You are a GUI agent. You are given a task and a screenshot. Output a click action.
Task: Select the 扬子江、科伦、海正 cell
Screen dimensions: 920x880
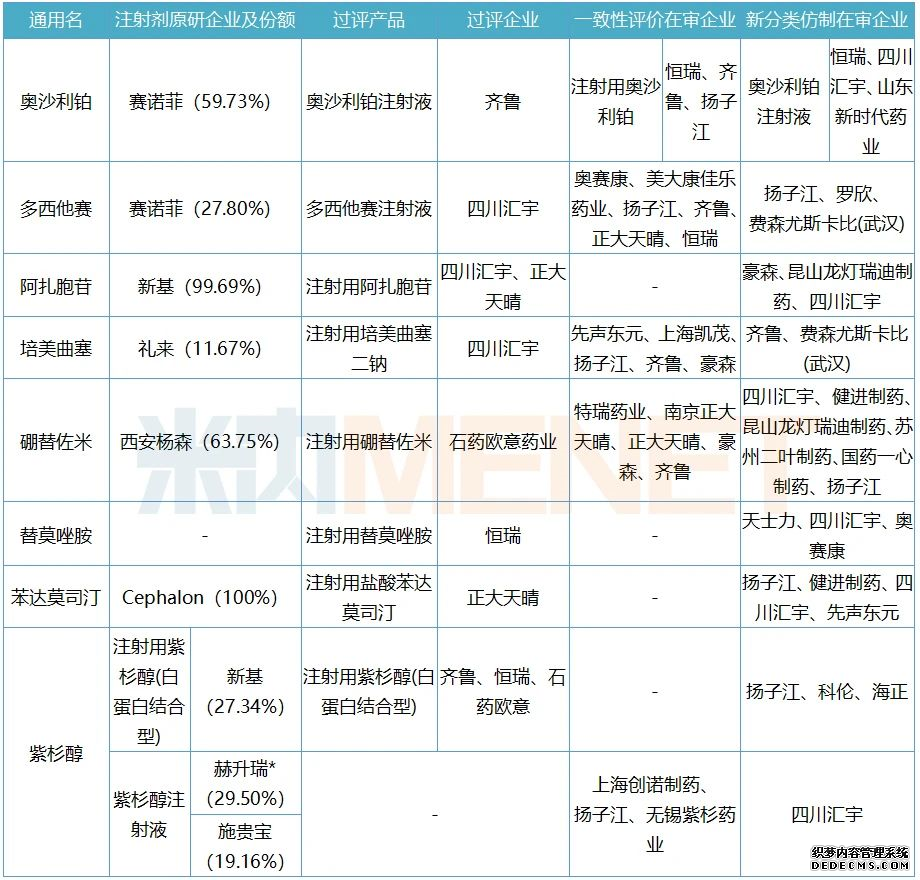[x=827, y=690]
